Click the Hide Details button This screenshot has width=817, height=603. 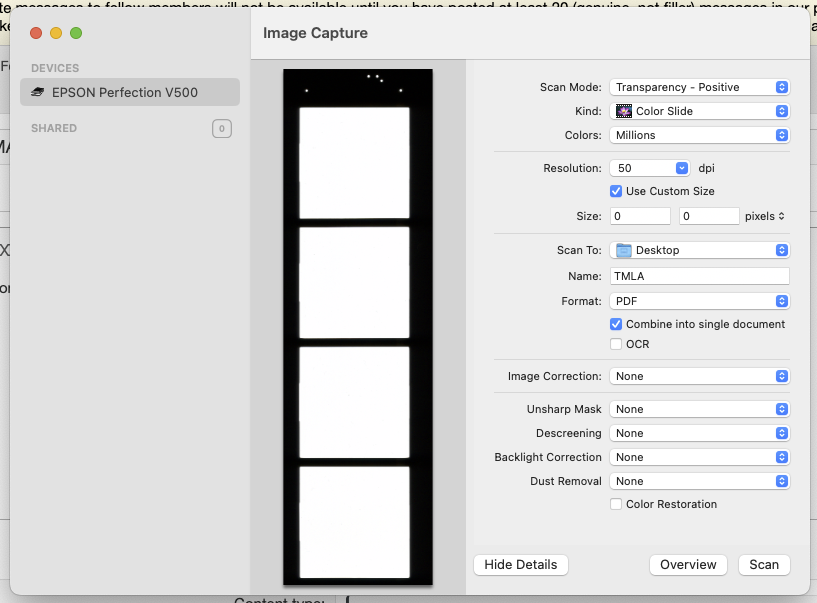click(x=520, y=565)
